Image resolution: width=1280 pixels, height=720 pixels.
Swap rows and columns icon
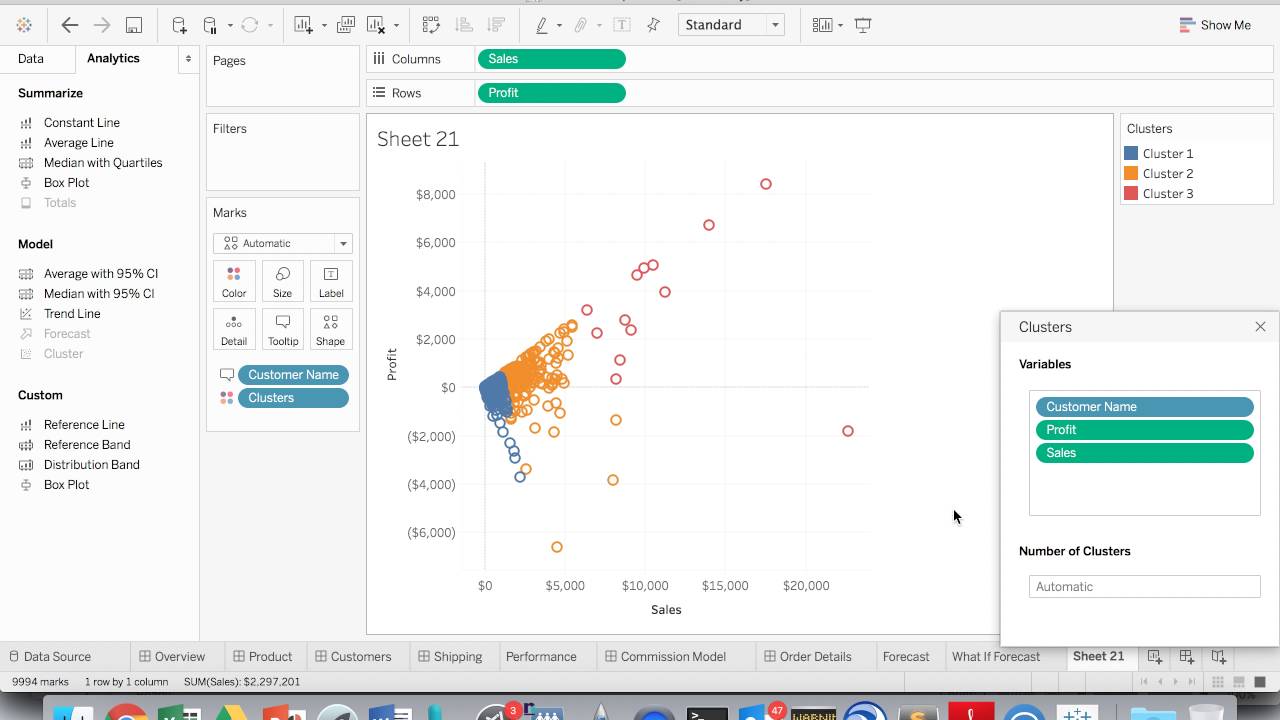431,25
